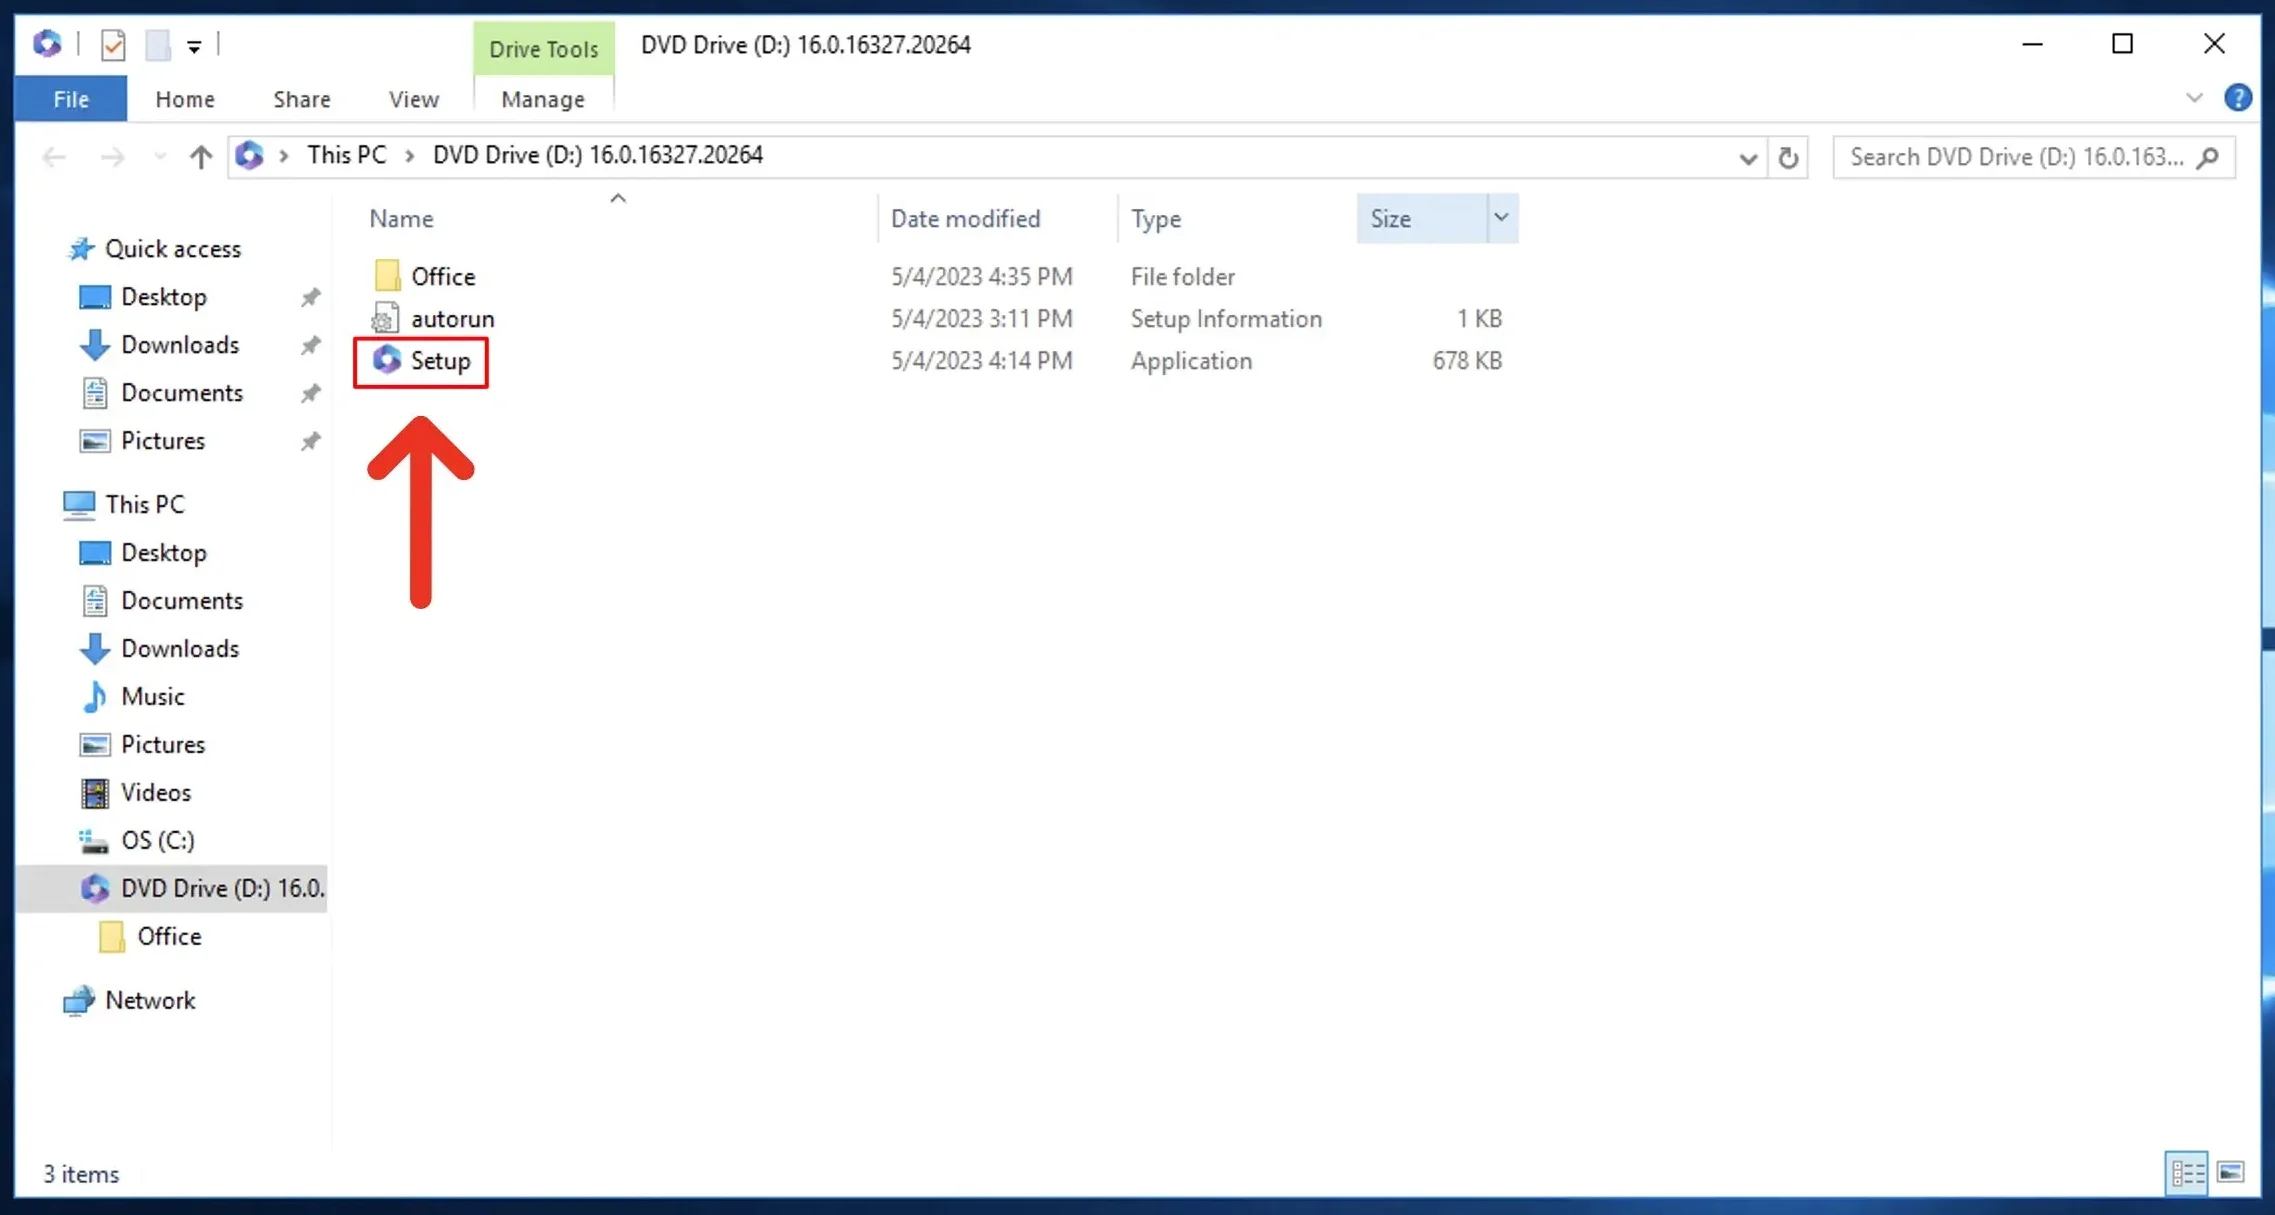This screenshot has width=2275, height=1215.
Task: Switch to large thumbnails view icon
Action: point(2230,1172)
